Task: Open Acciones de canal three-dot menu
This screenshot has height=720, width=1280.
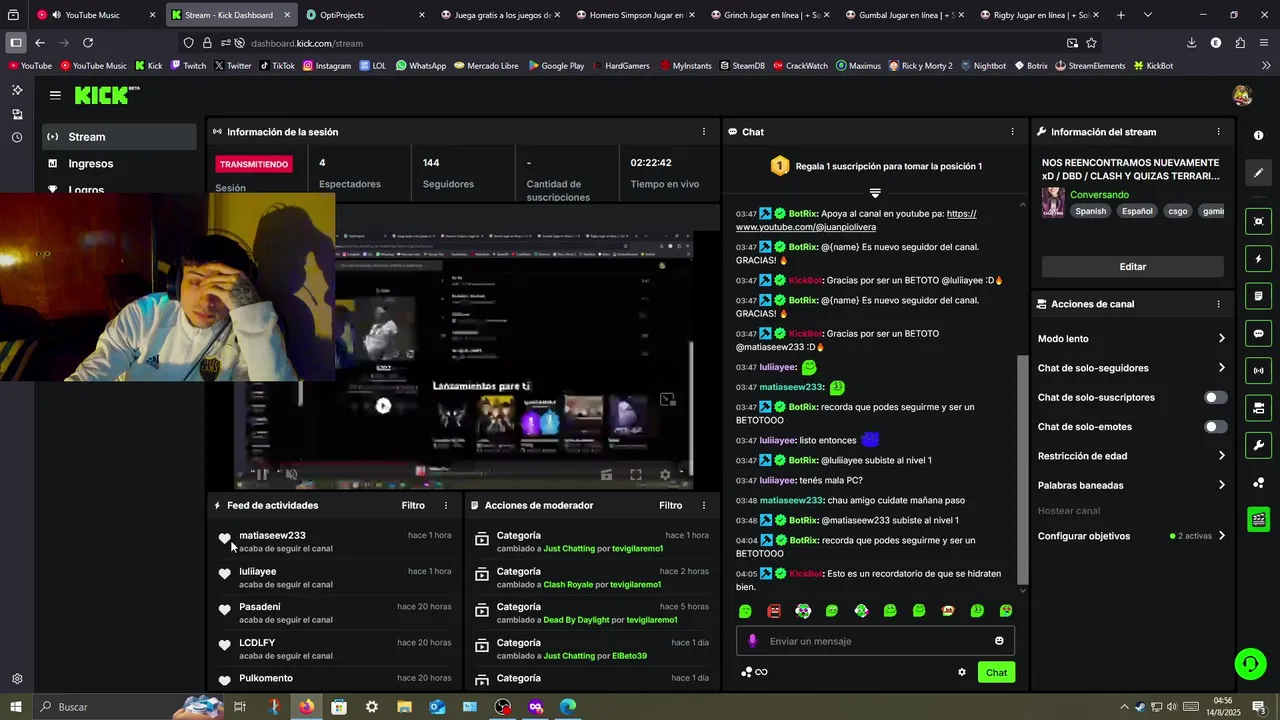Action: point(1218,304)
